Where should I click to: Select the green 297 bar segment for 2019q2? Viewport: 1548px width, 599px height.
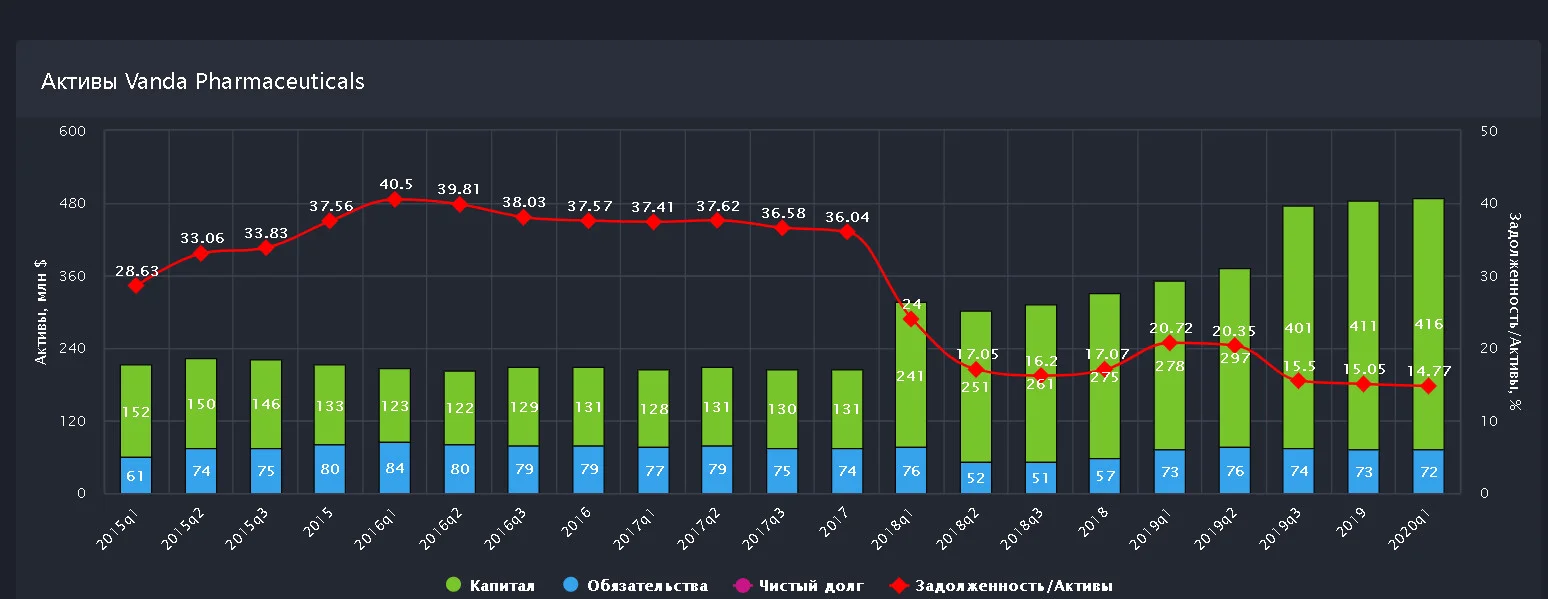(1235, 358)
